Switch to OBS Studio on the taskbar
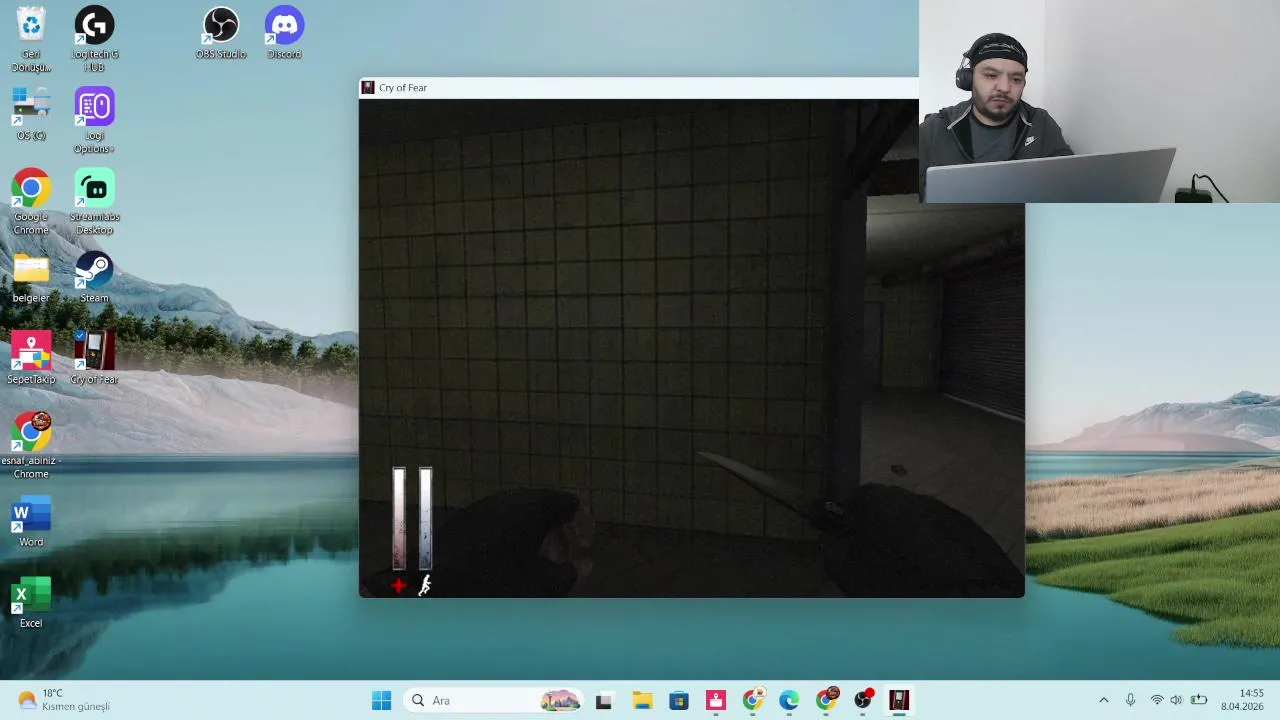Viewport: 1280px width, 720px height. pyautogui.click(x=863, y=700)
